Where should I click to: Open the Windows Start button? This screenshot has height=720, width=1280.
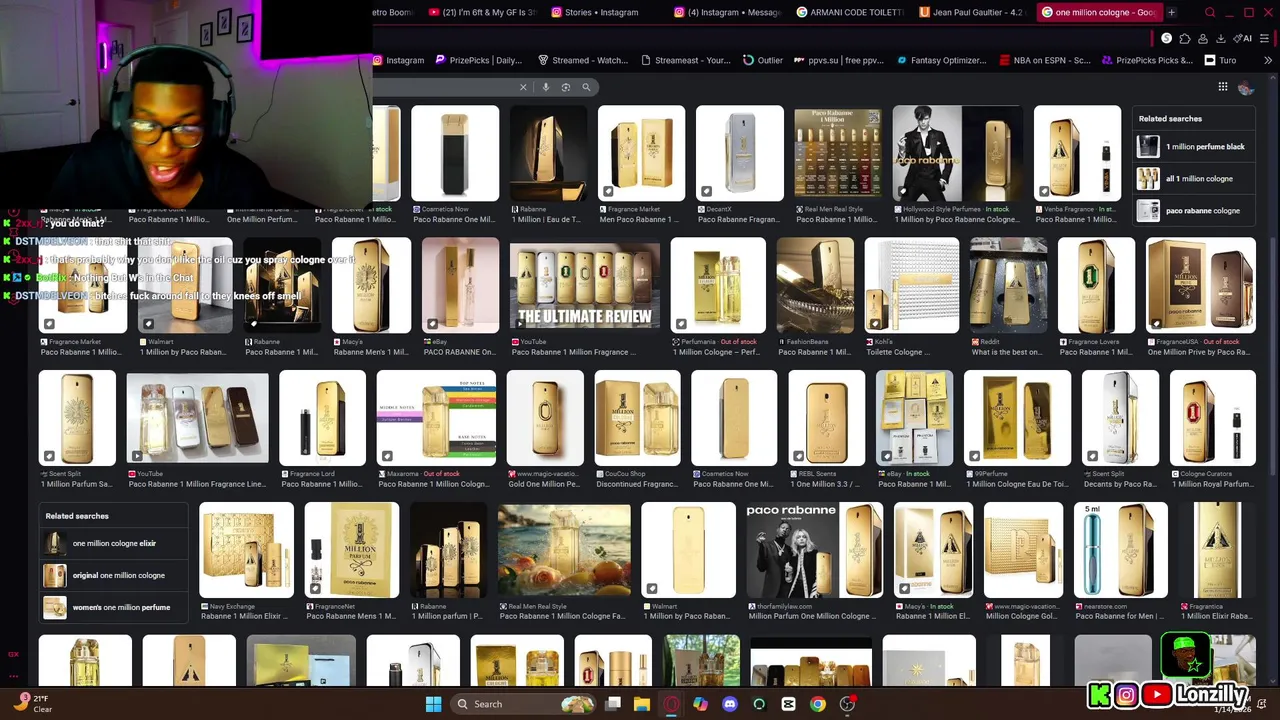tap(433, 704)
